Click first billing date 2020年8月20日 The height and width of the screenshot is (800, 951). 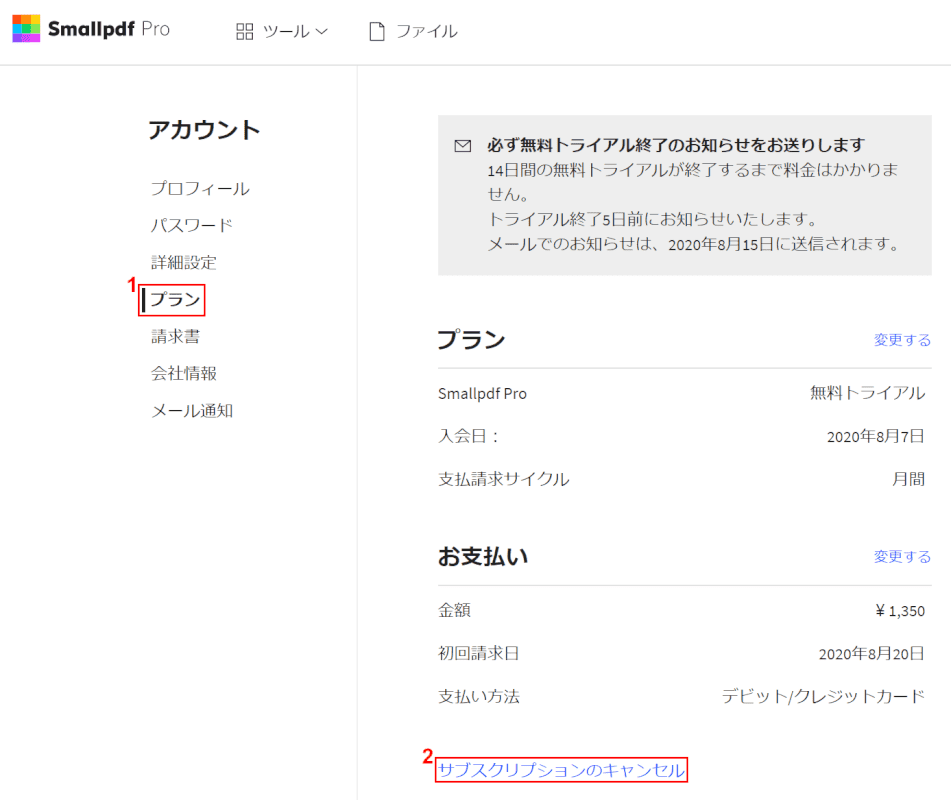(x=872, y=654)
